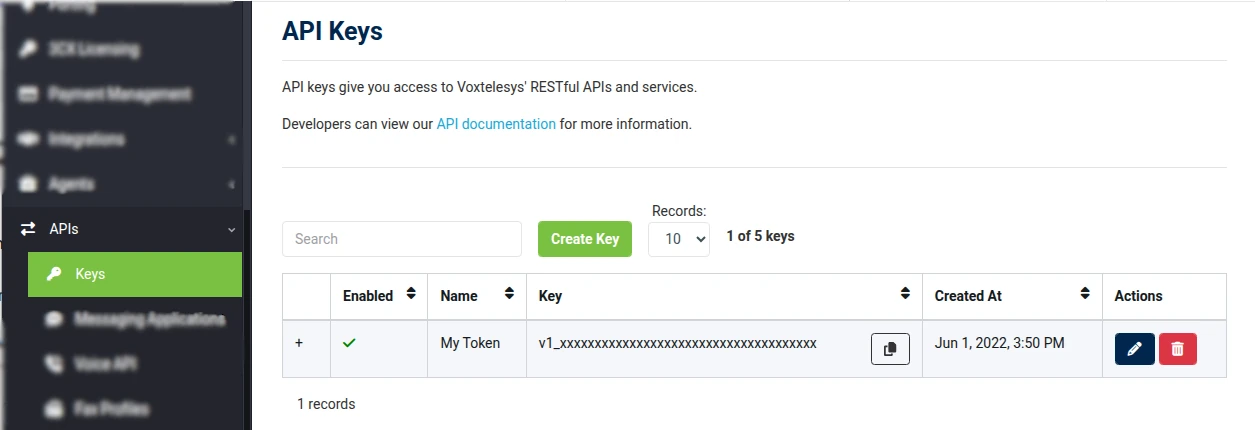Copy the My Token key to clipboard

click(890, 349)
